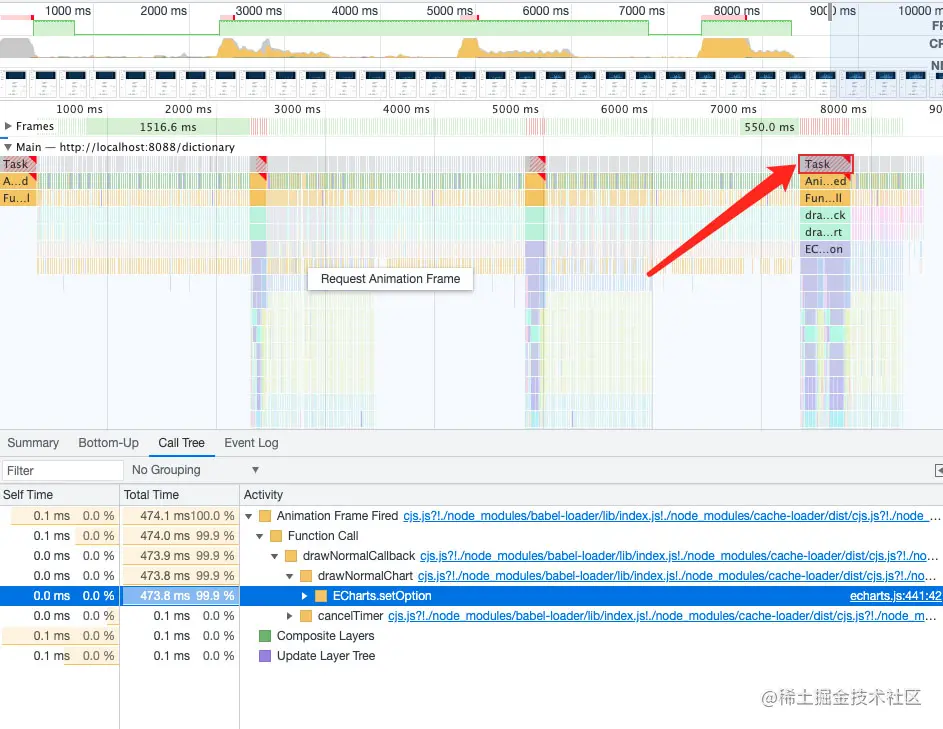Viewport: 943px width, 729px height.
Task: Collapse drawNormalChart tree row
Action: point(289,576)
